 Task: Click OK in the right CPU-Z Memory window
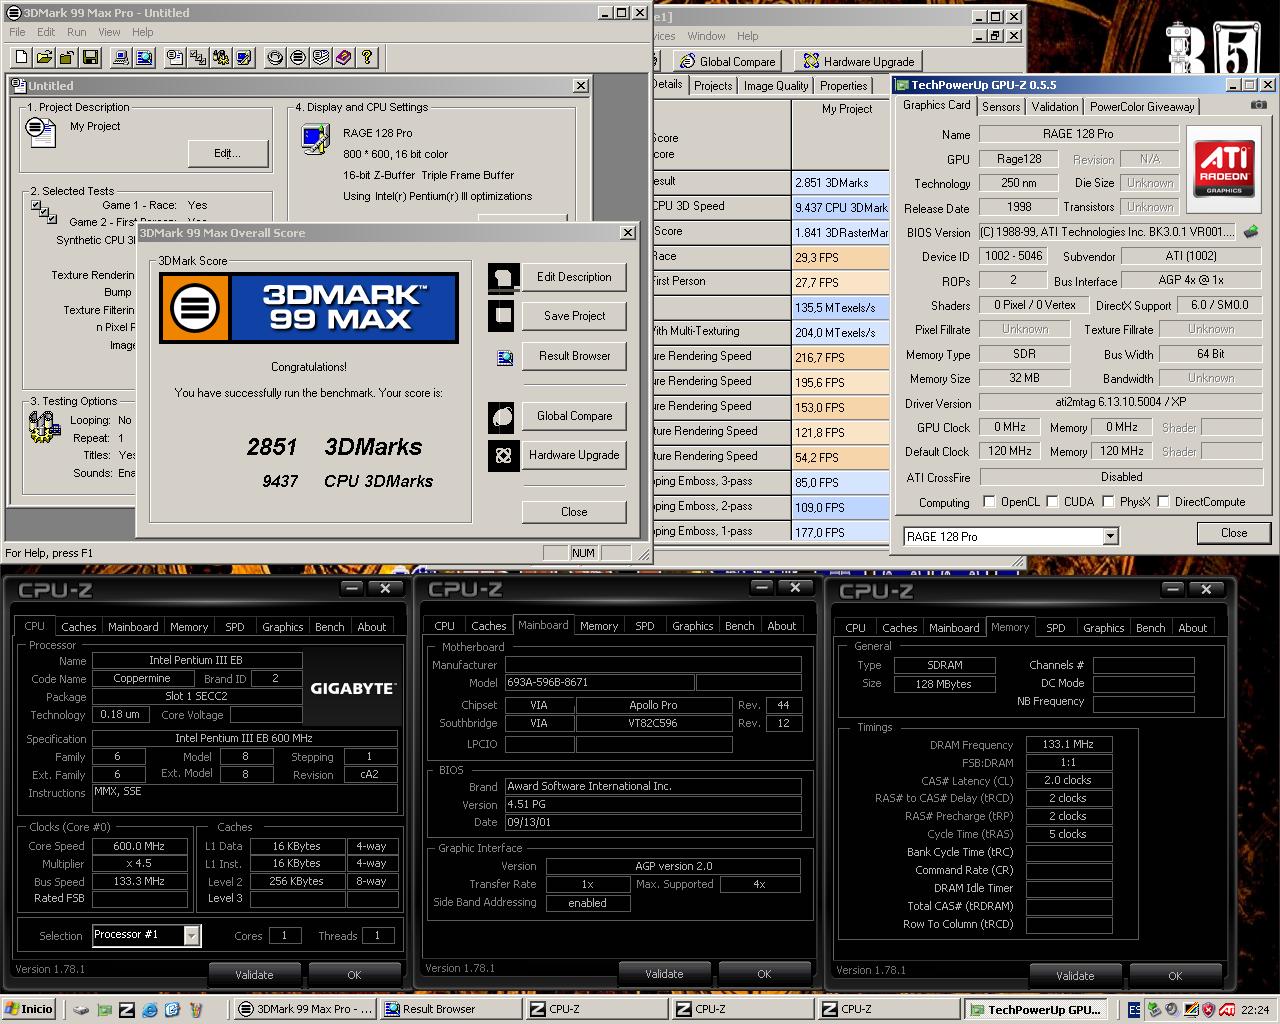pyautogui.click(x=1175, y=976)
